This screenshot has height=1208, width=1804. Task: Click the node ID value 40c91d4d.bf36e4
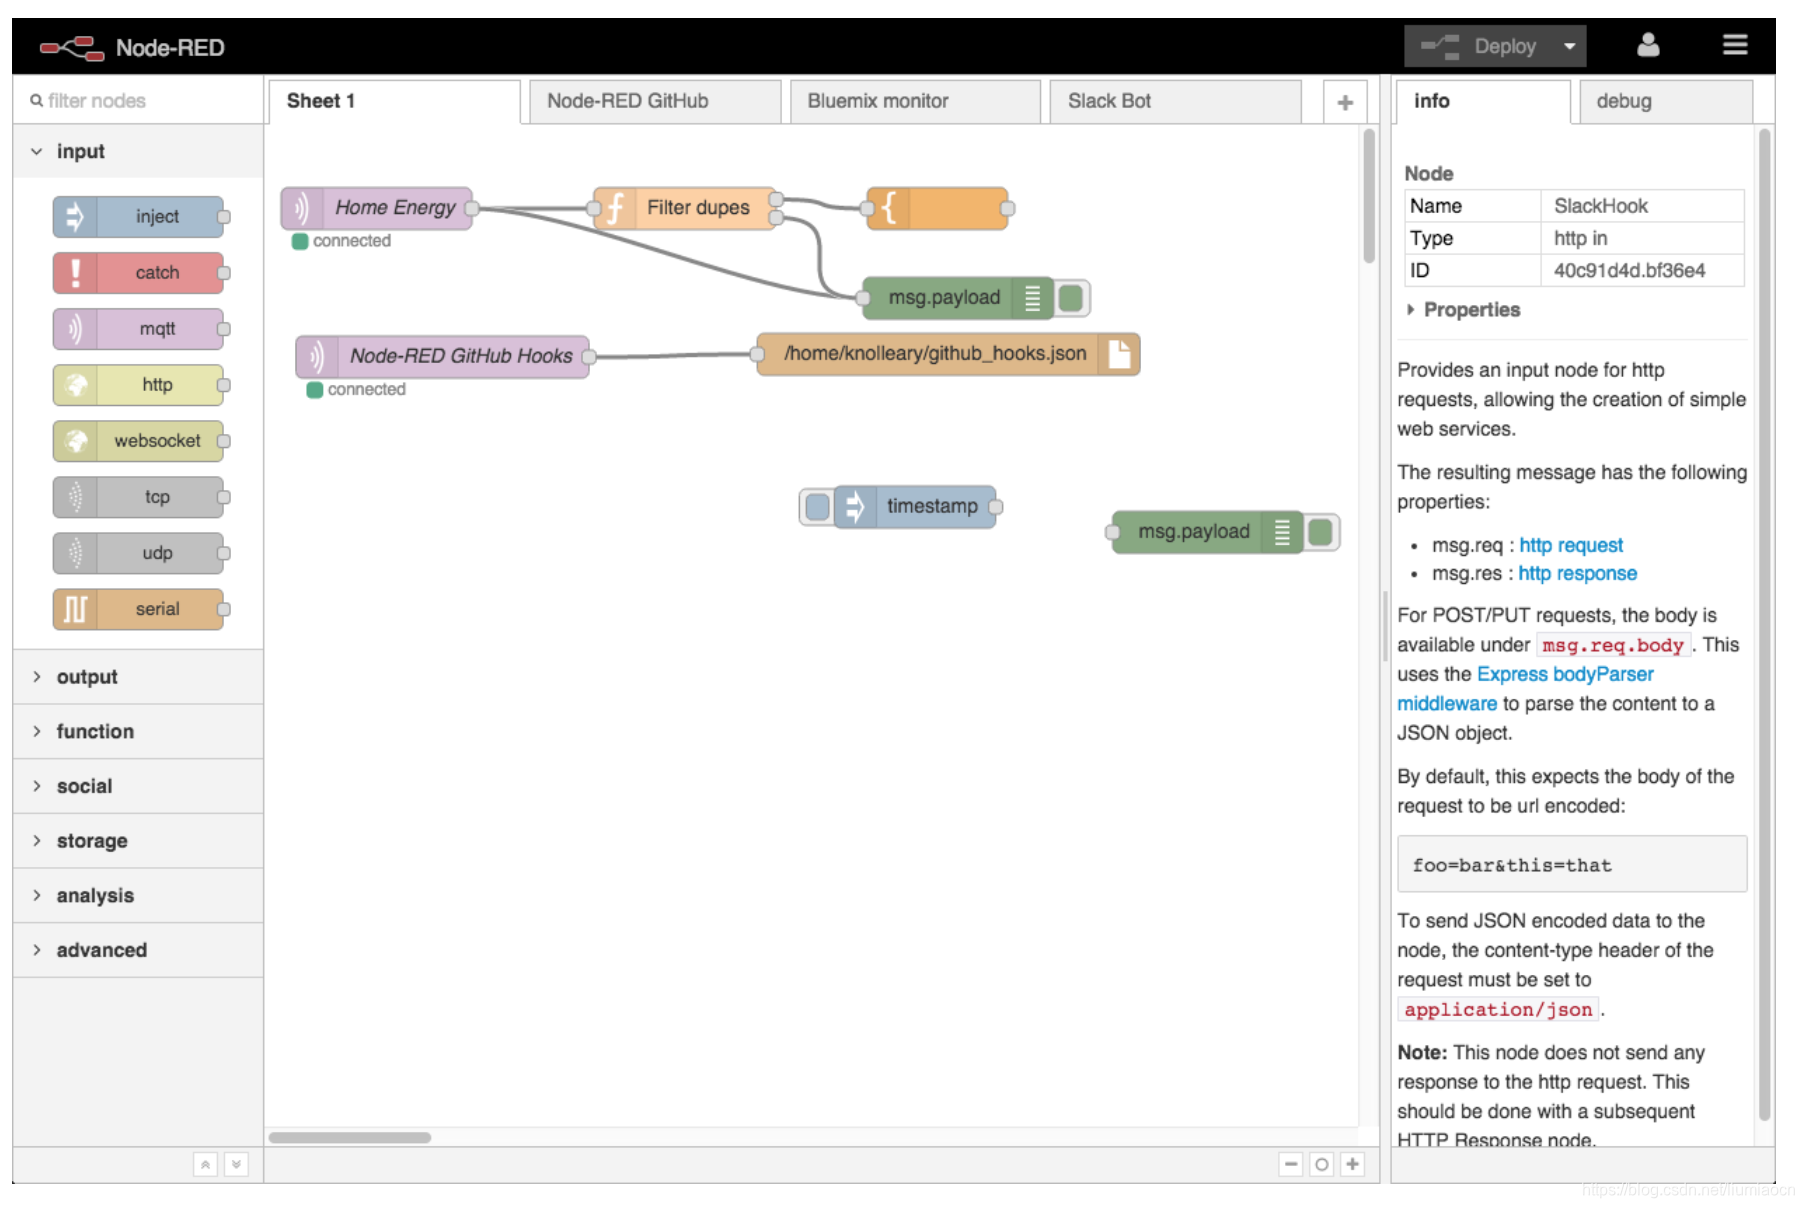tap(1629, 271)
